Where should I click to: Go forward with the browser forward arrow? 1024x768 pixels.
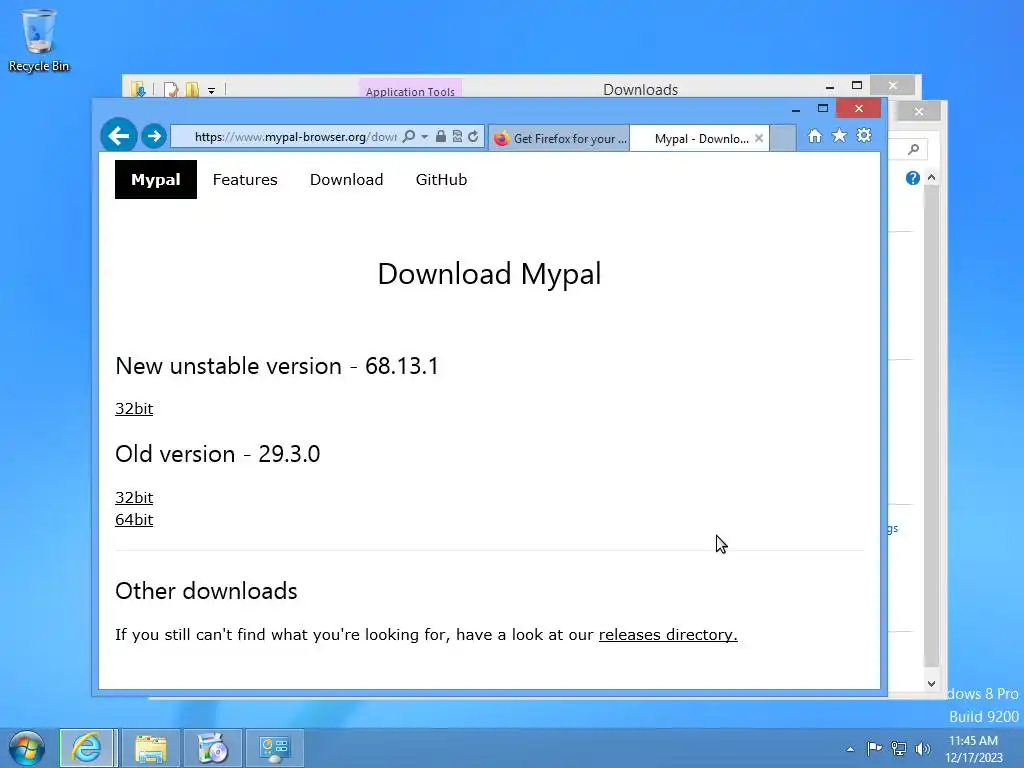pos(154,136)
